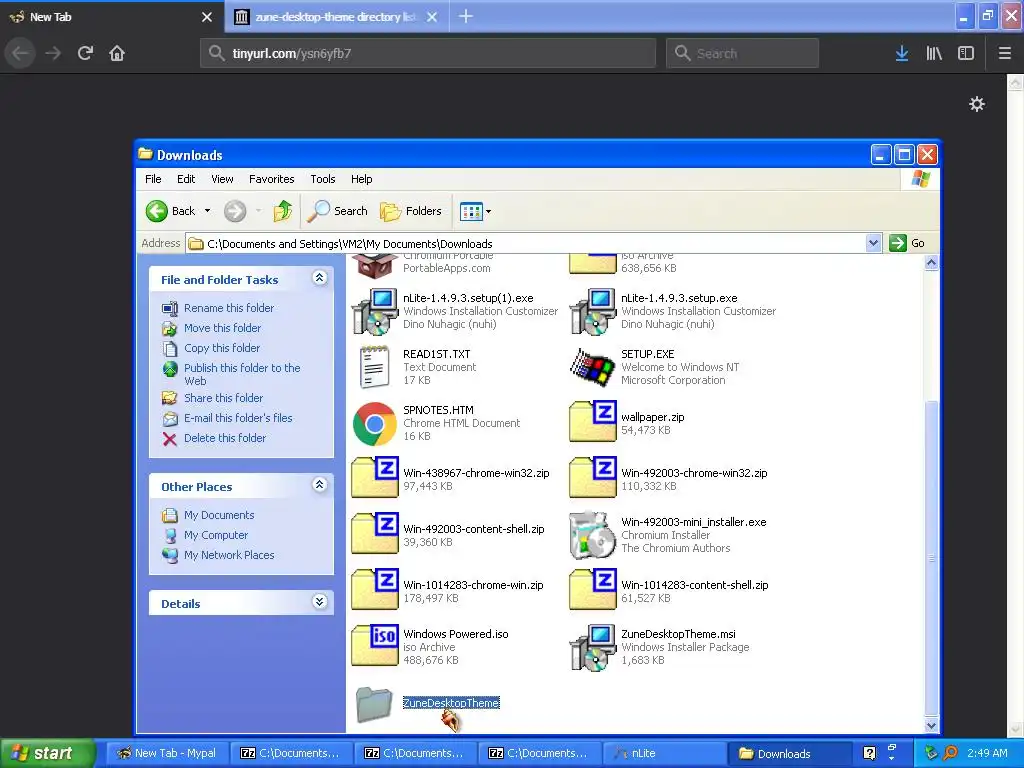Go up one folder level icon
This screenshot has width=1024, height=768.
[283, 211]
